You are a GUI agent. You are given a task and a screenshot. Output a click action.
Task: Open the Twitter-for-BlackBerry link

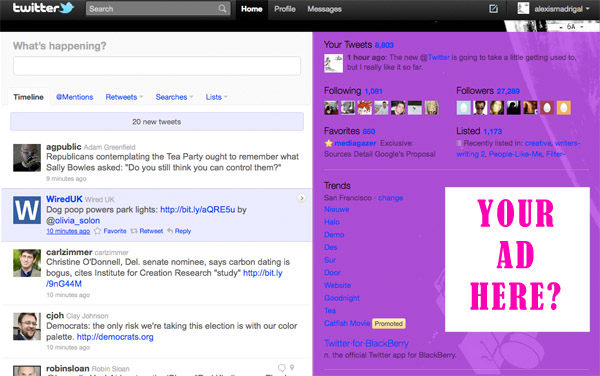[x=366, y=343]
